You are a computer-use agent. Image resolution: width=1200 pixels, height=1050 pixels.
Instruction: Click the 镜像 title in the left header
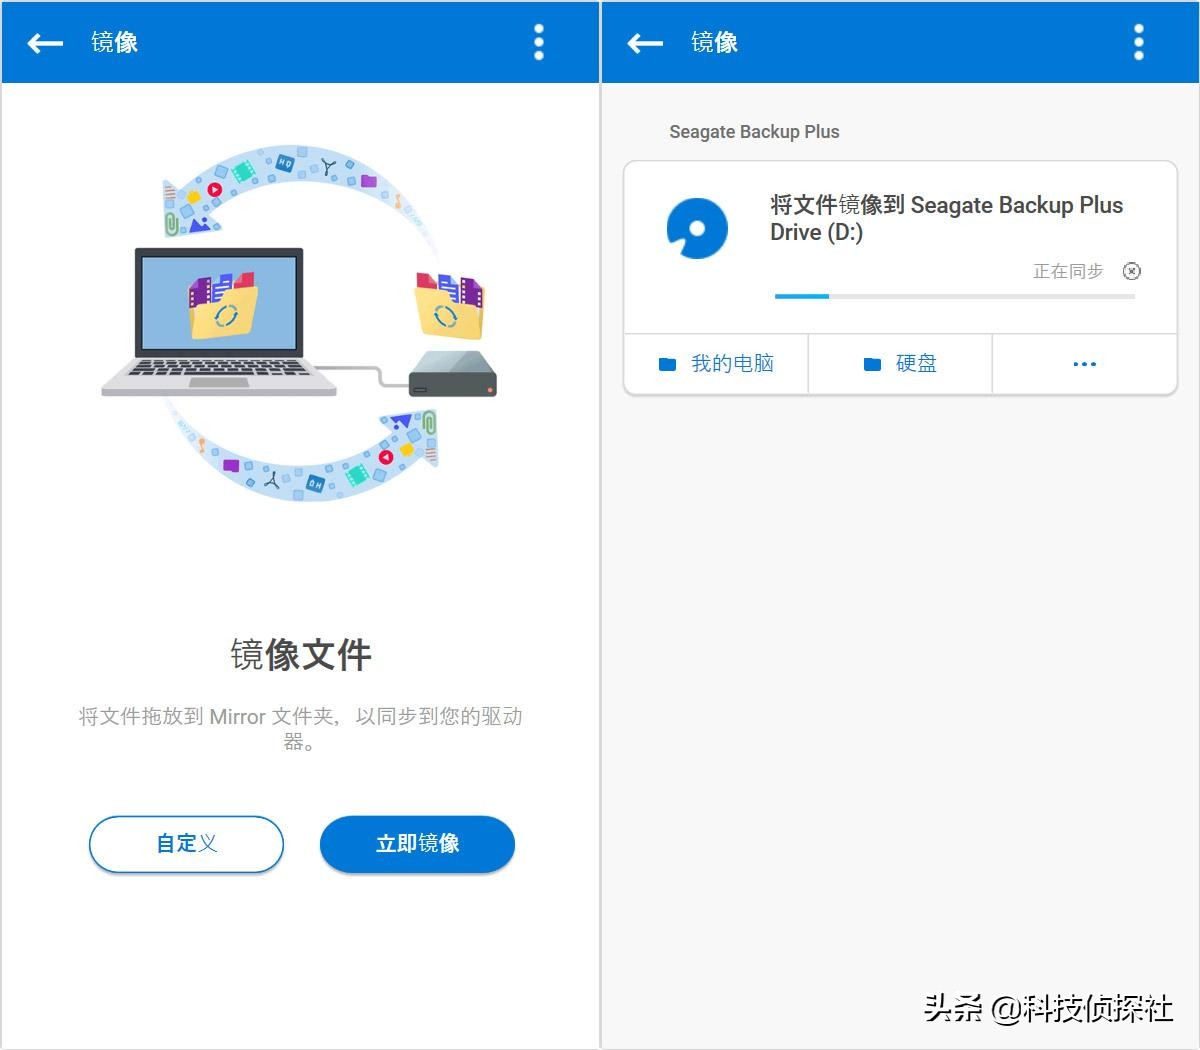coord(114,43)
